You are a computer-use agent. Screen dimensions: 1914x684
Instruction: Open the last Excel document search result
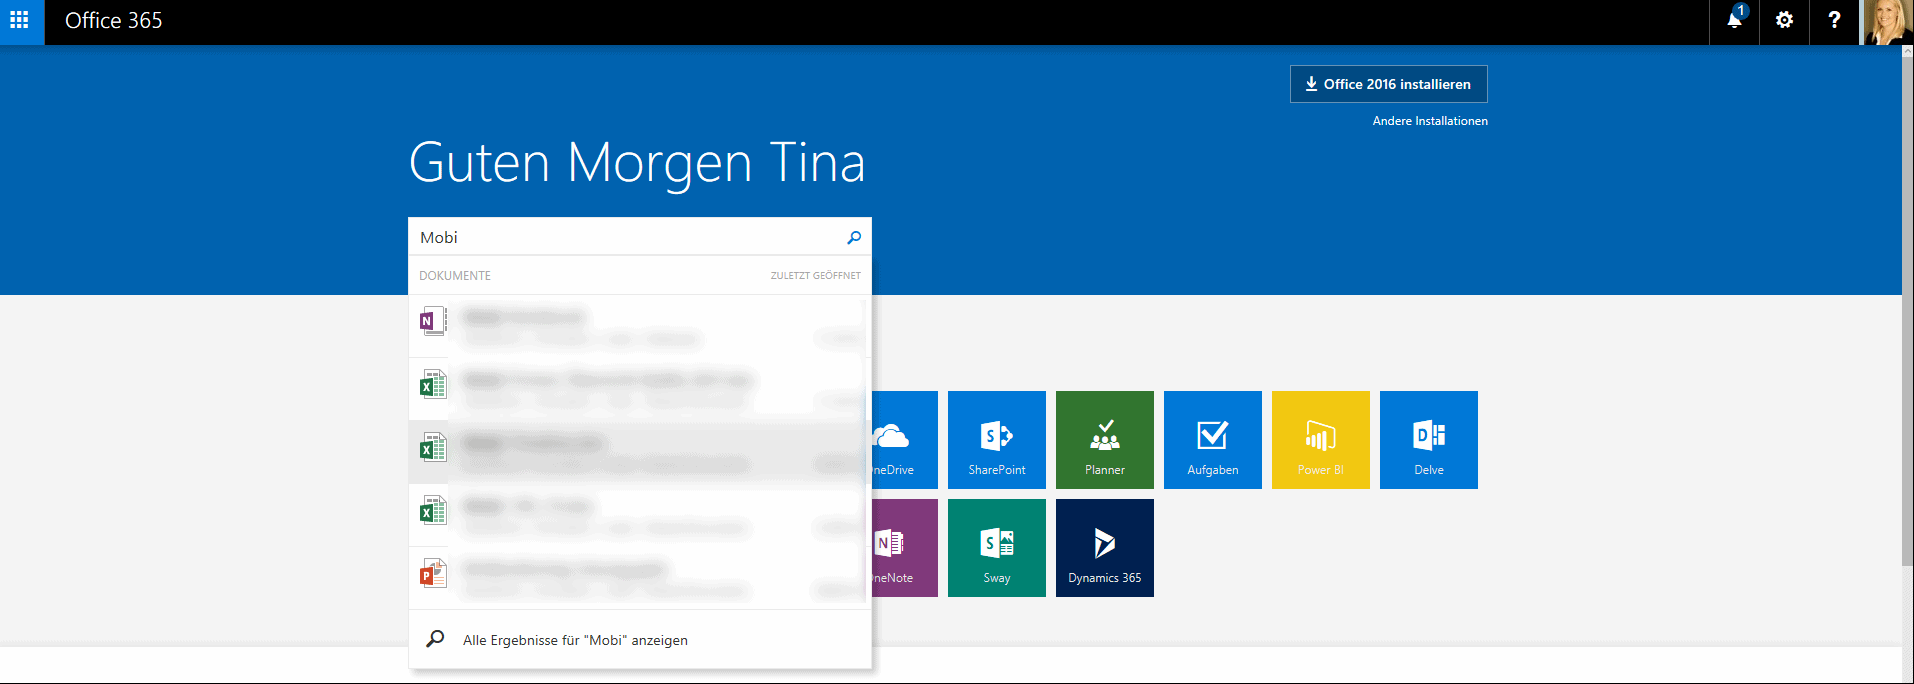coord(640,516)
